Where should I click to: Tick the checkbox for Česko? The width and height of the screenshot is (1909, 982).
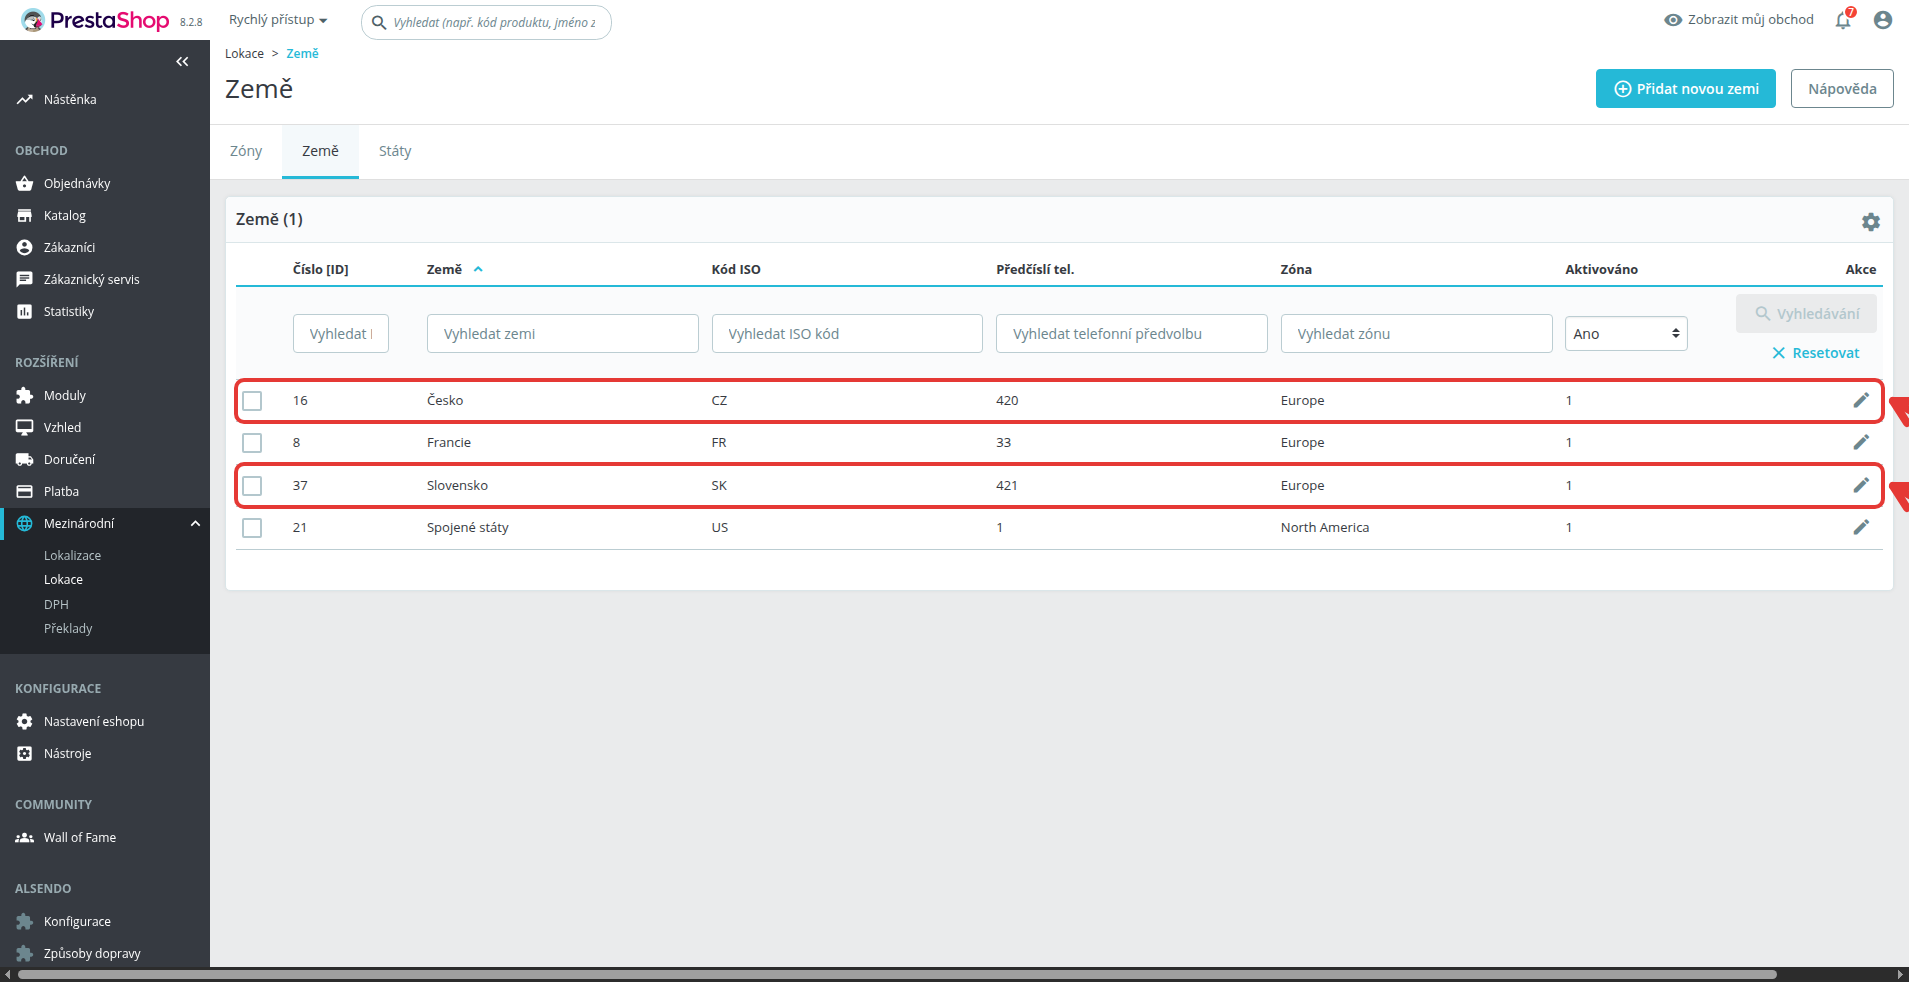[x=252, y=401]
